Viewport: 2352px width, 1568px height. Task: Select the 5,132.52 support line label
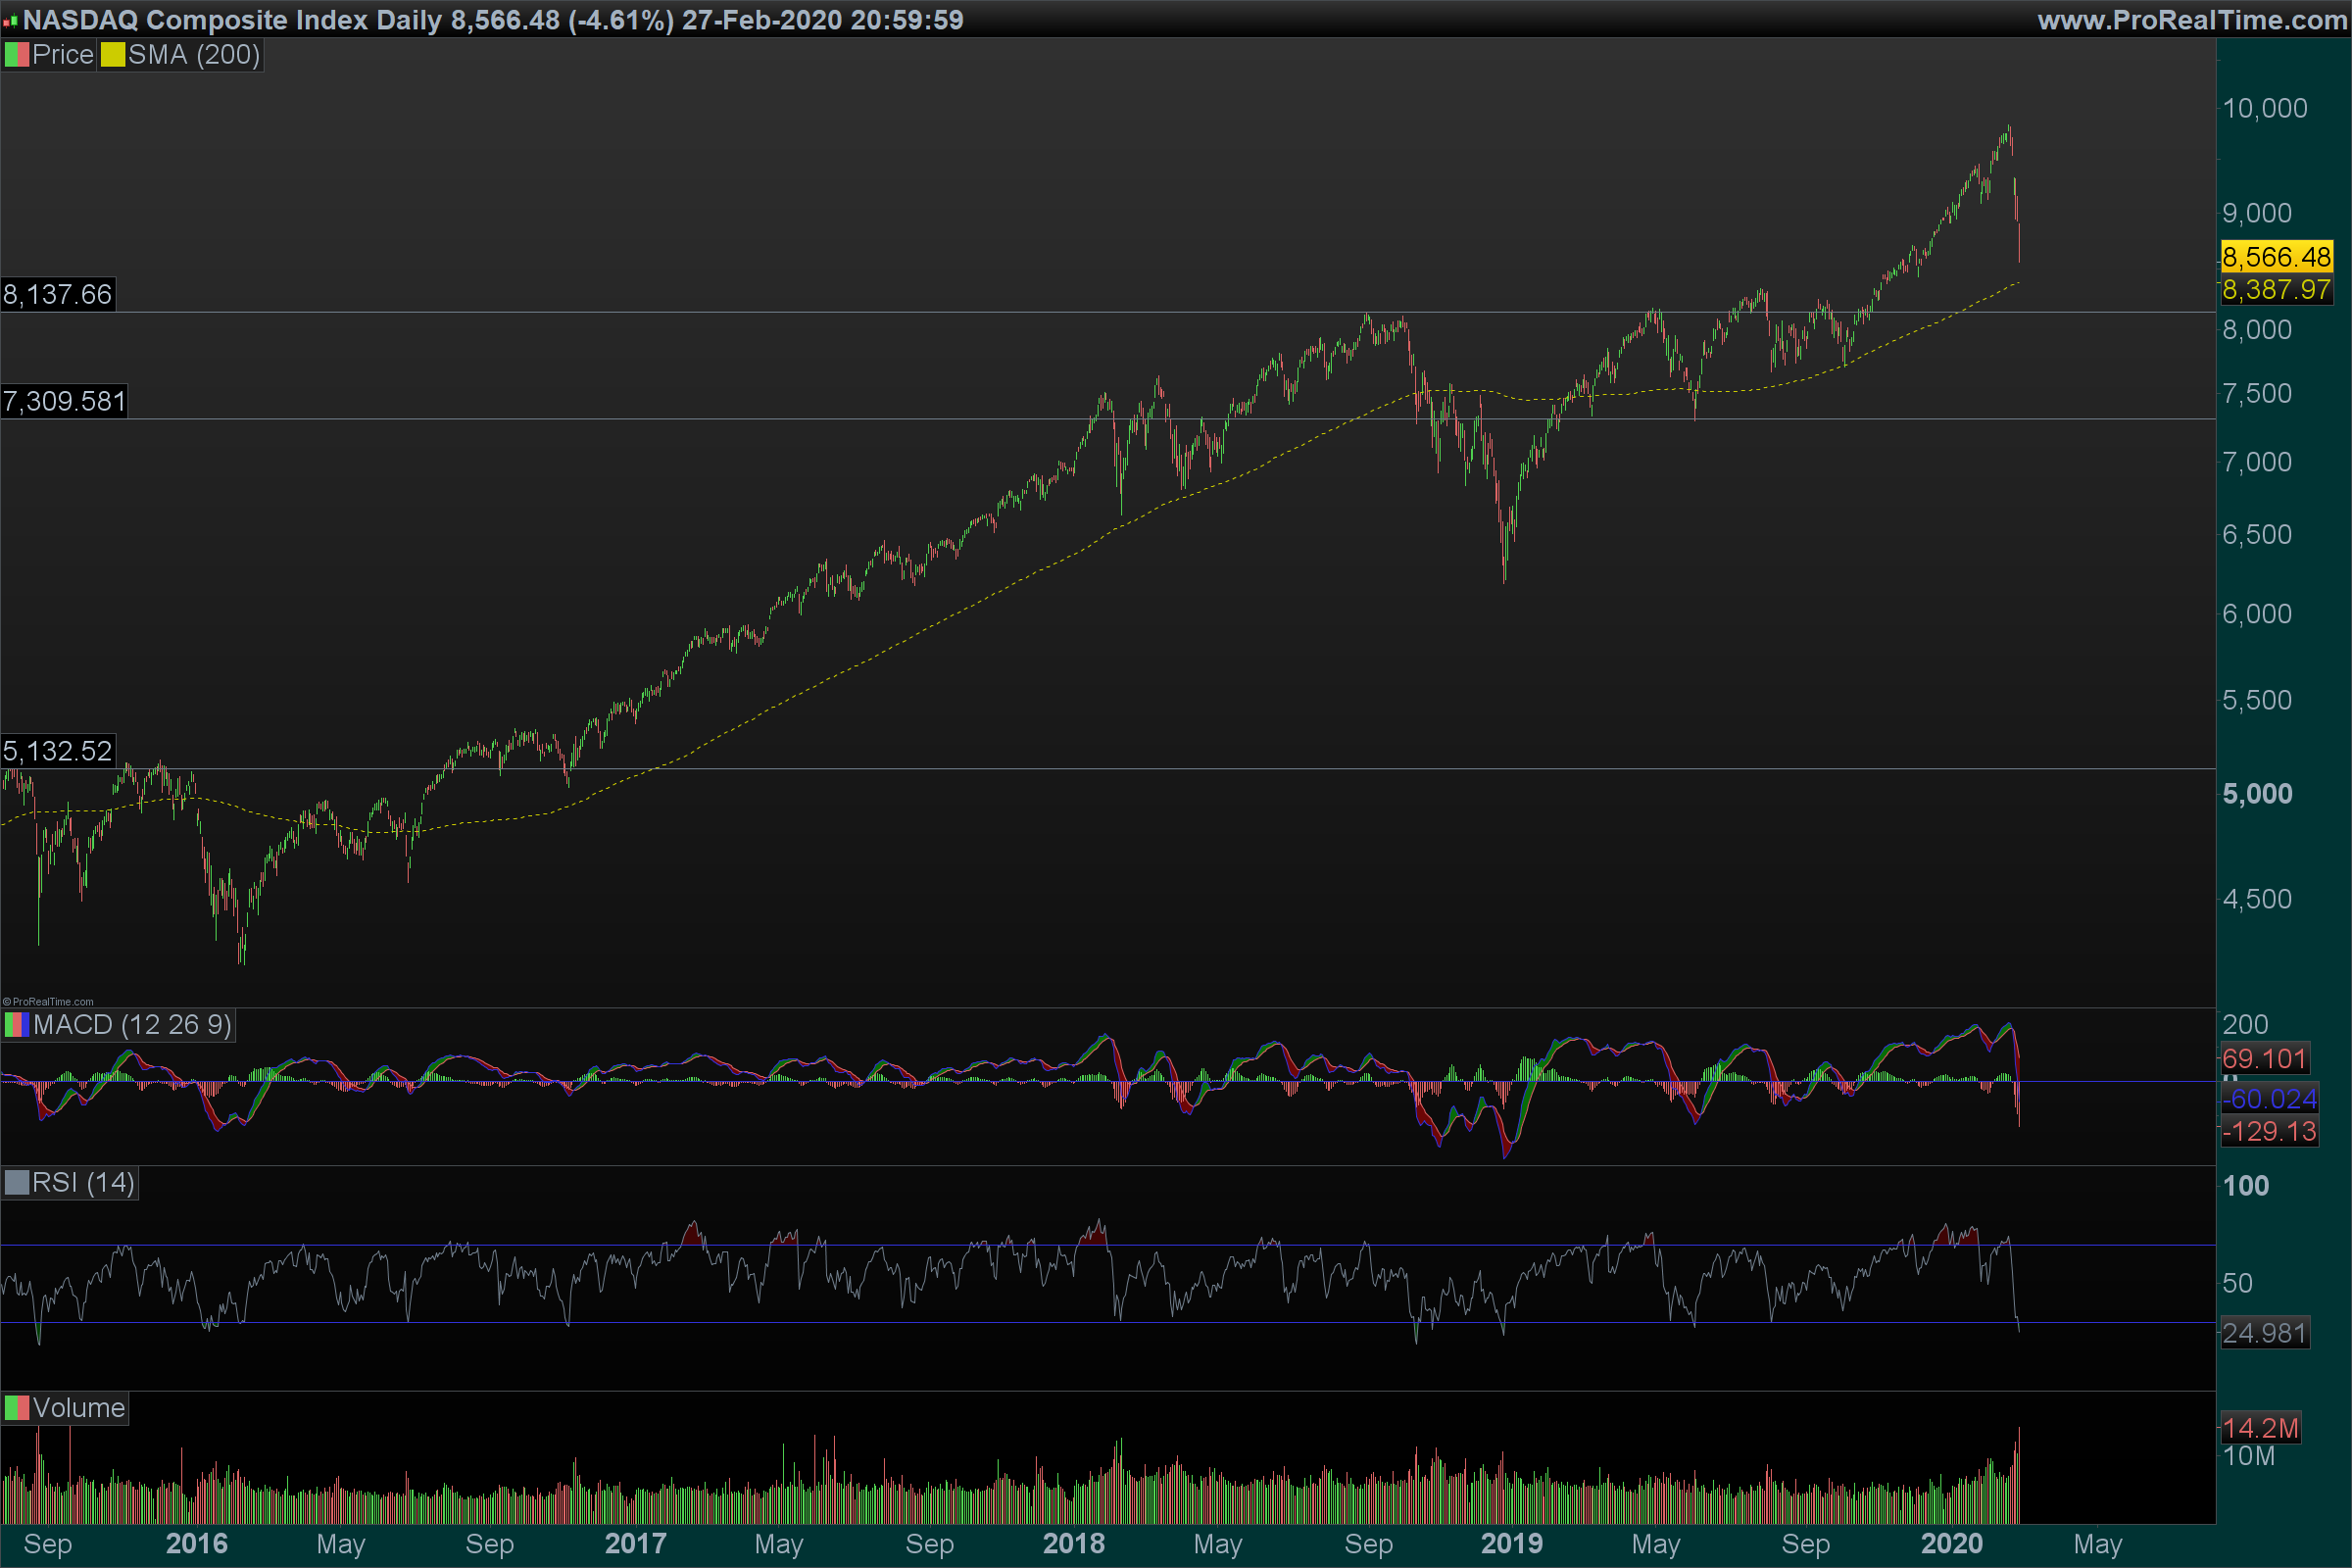pyautogui.click(x=58, y=751)
